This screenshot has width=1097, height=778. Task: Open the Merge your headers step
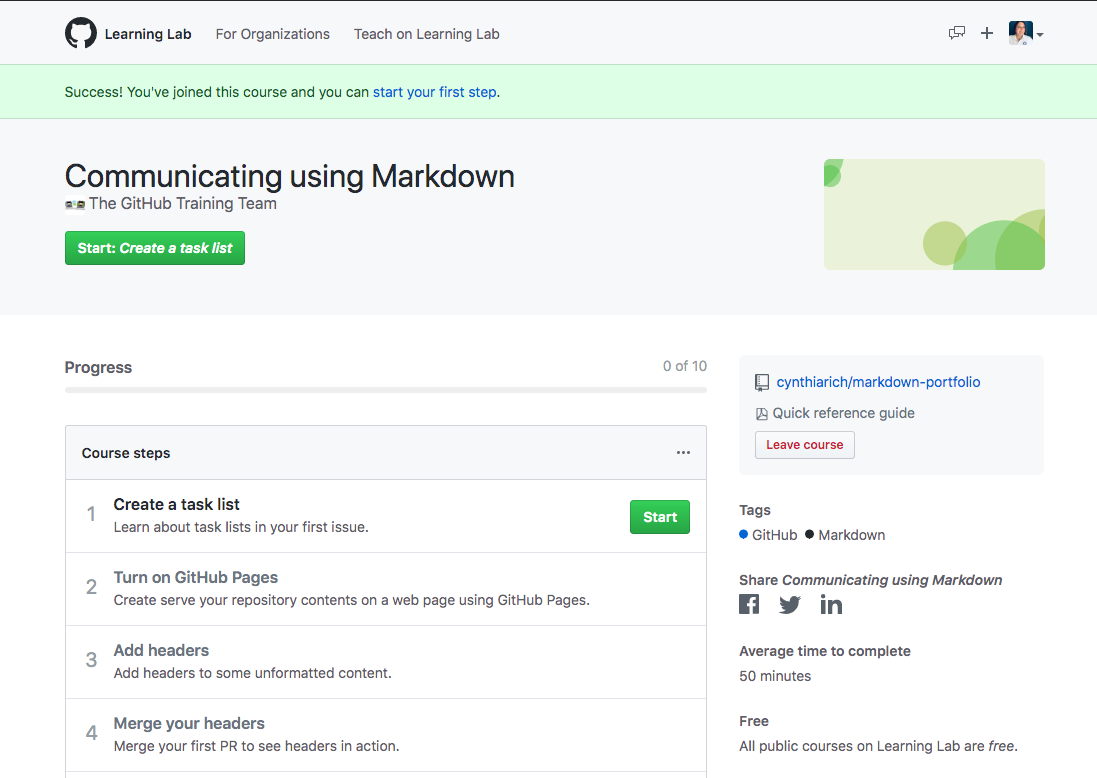pyautogui.click(x=190, y=723)
